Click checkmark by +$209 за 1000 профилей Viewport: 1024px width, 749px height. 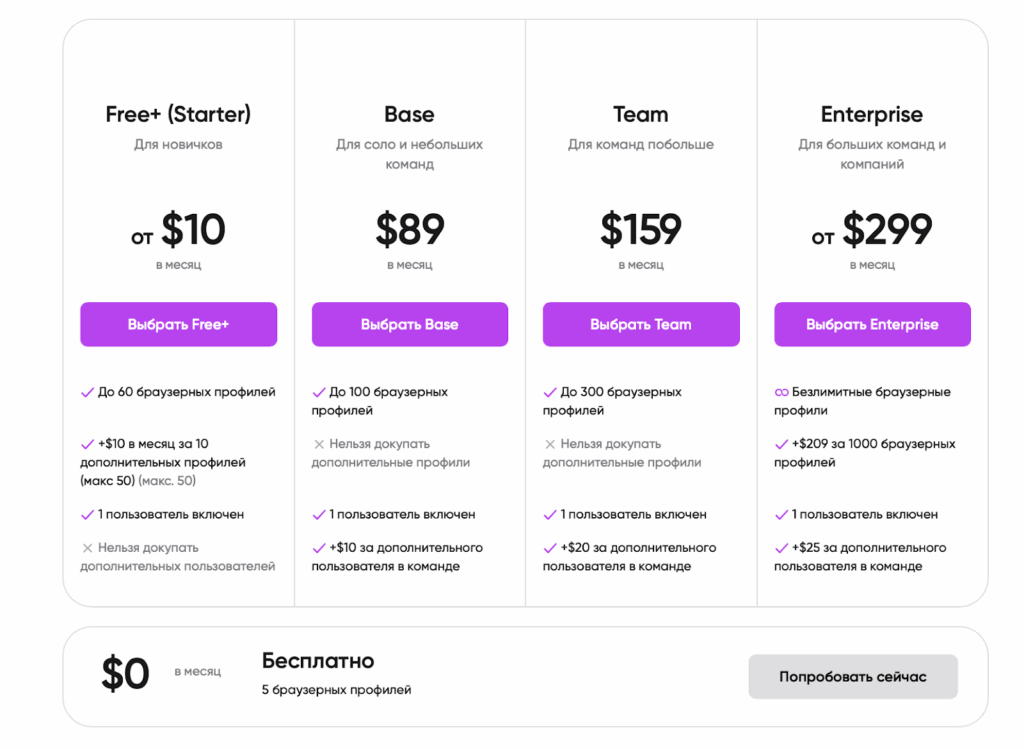[782, 444]
